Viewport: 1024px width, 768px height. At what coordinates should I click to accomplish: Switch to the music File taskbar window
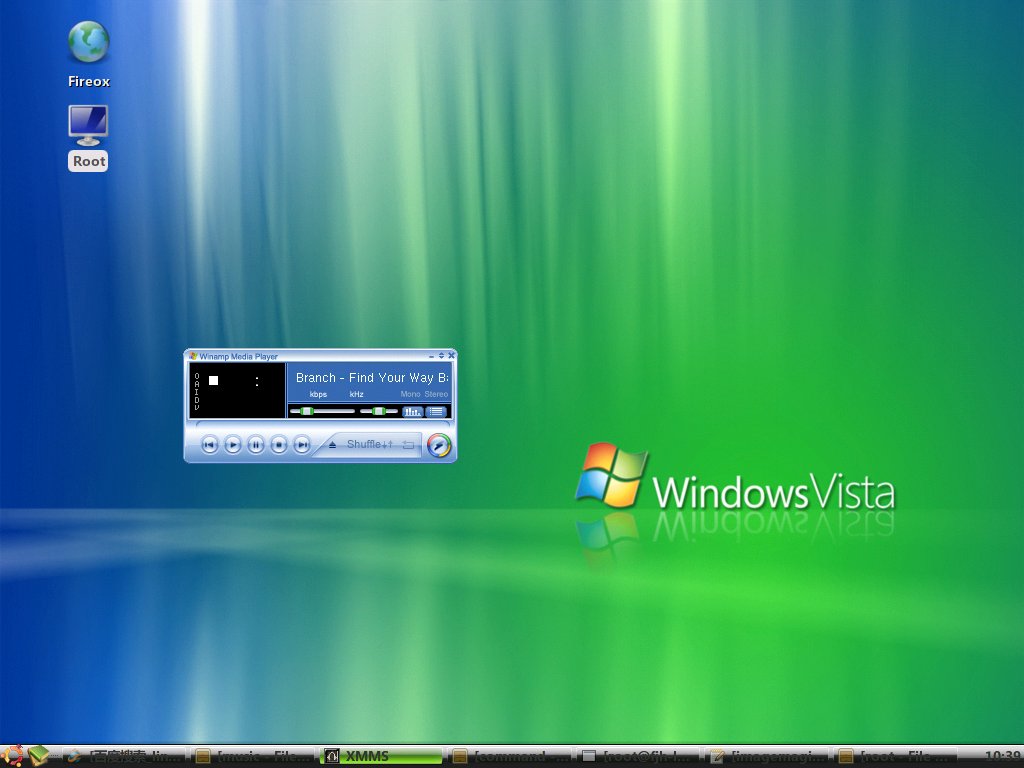254,757
